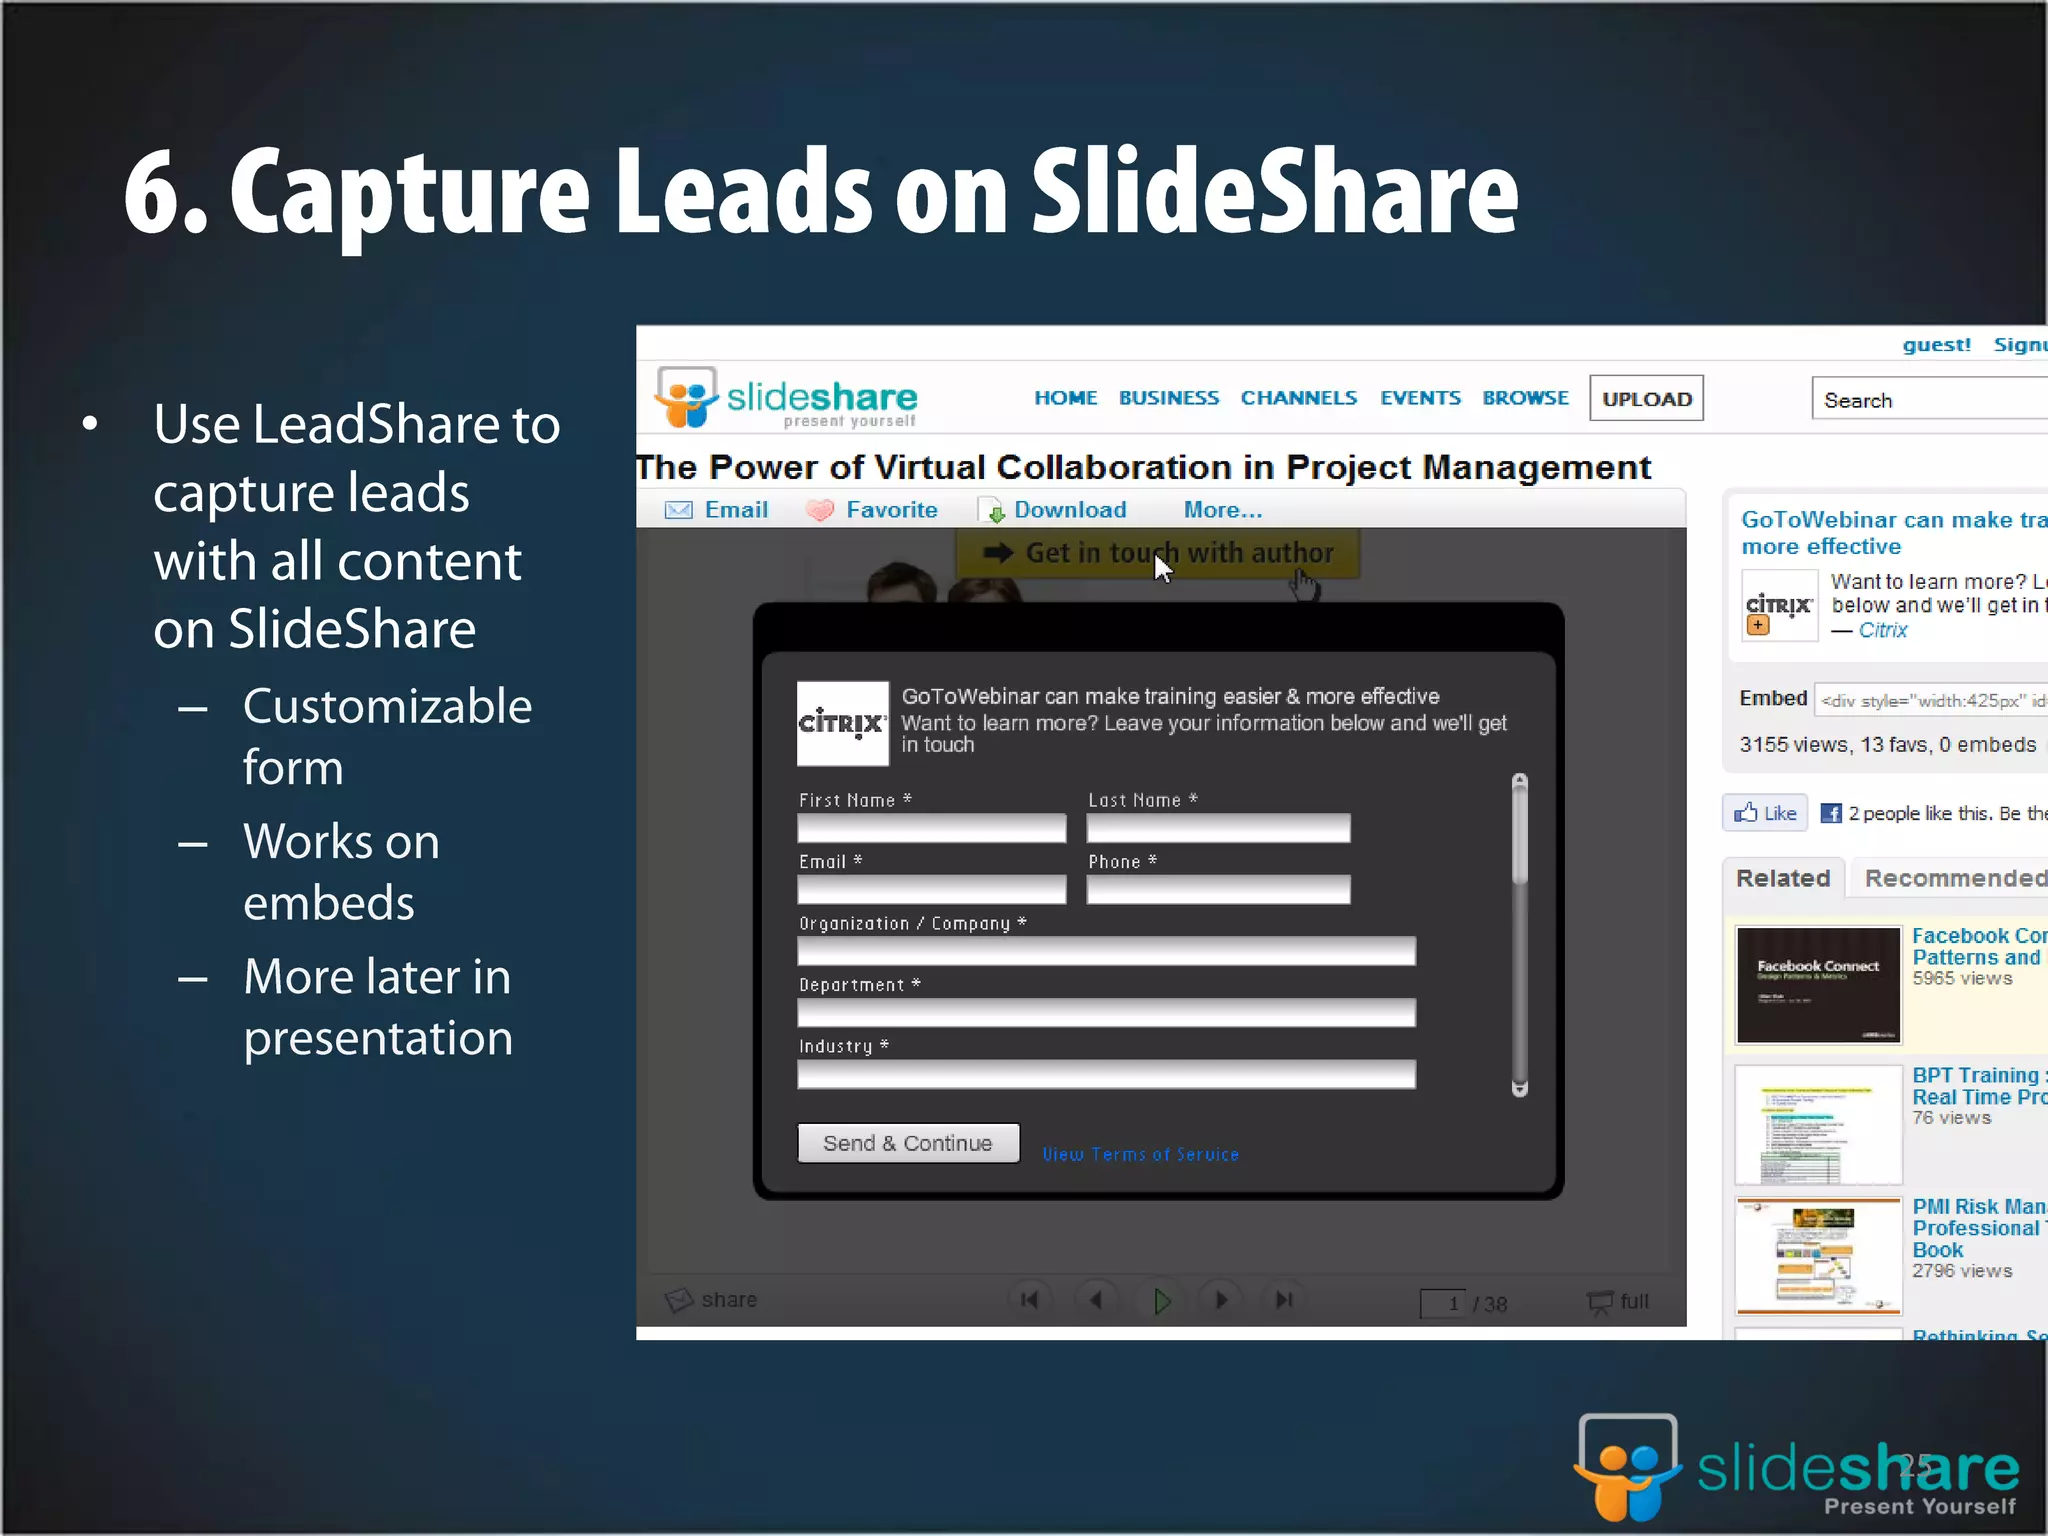This screenshot has width=2048, height=1536.
Task: Click the Download document icon
Action: 991,510
